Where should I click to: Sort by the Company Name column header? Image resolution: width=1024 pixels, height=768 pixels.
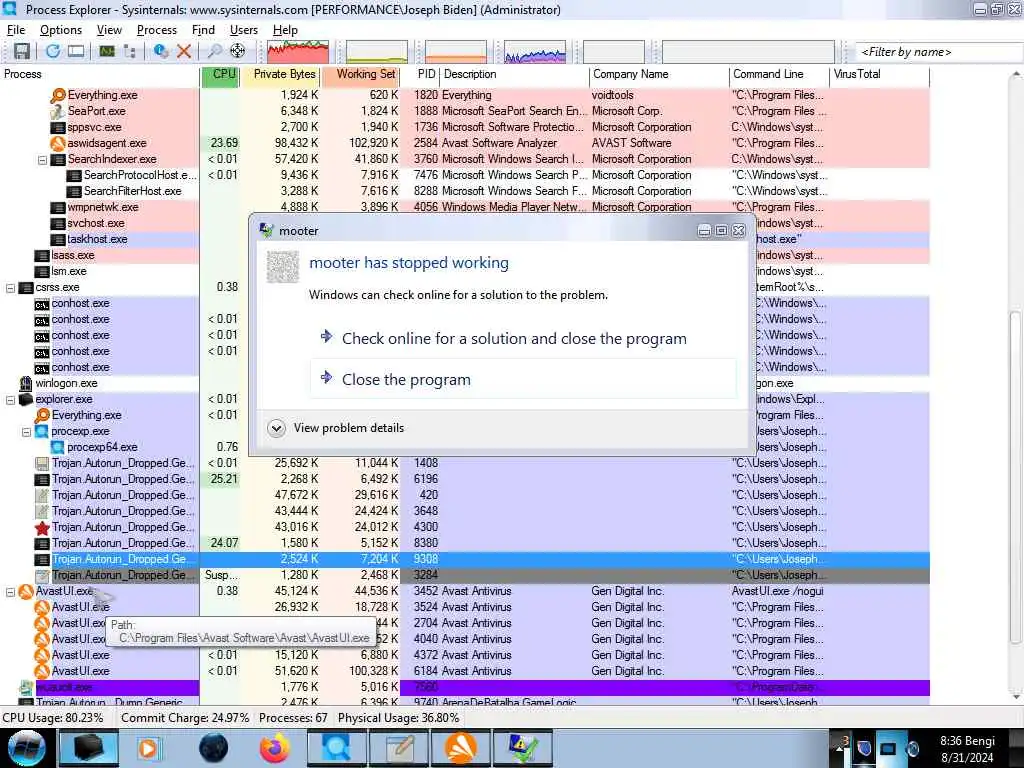click(658, 74)
